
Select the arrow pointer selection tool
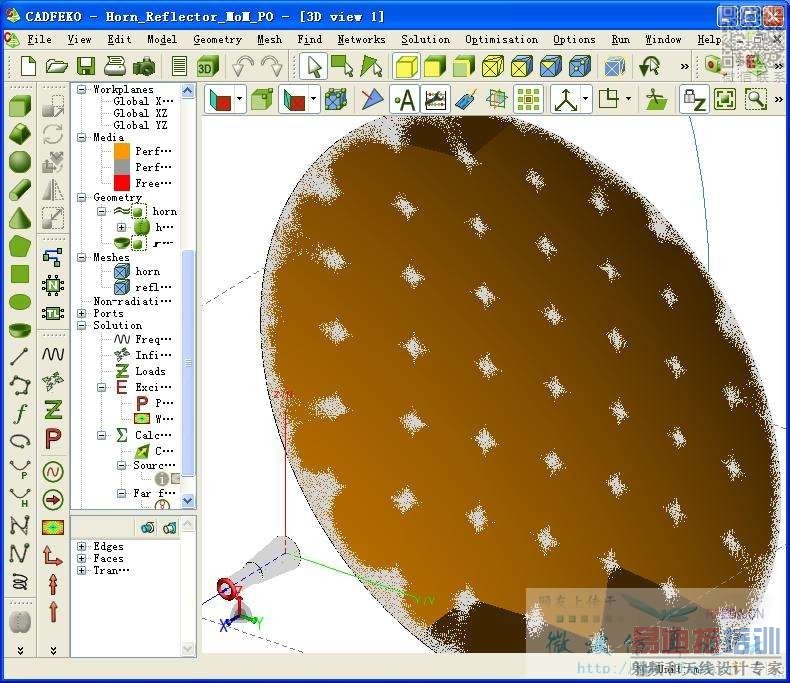314,66
